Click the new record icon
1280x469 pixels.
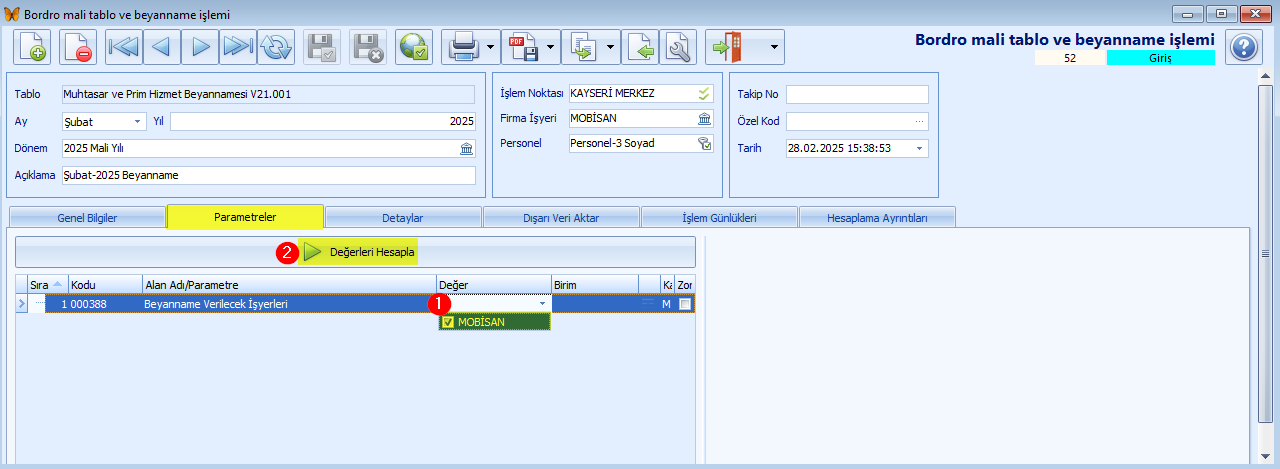coord(32,47)
